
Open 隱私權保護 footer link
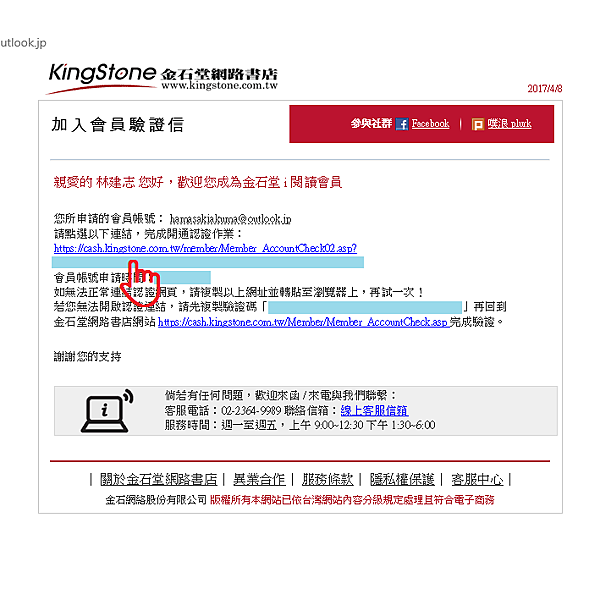(x=402, y=479)
